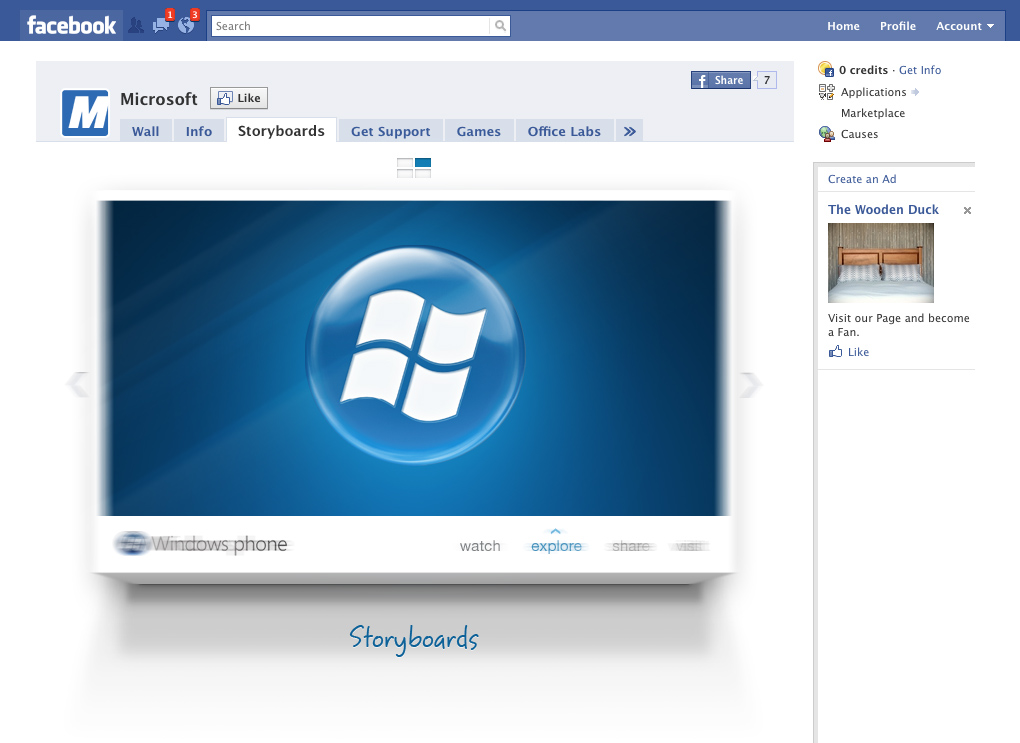Image resolution: width=1020 pixels, height=743 pixels.
Task: Open the friend requests icon
Action: pos(135,26)
